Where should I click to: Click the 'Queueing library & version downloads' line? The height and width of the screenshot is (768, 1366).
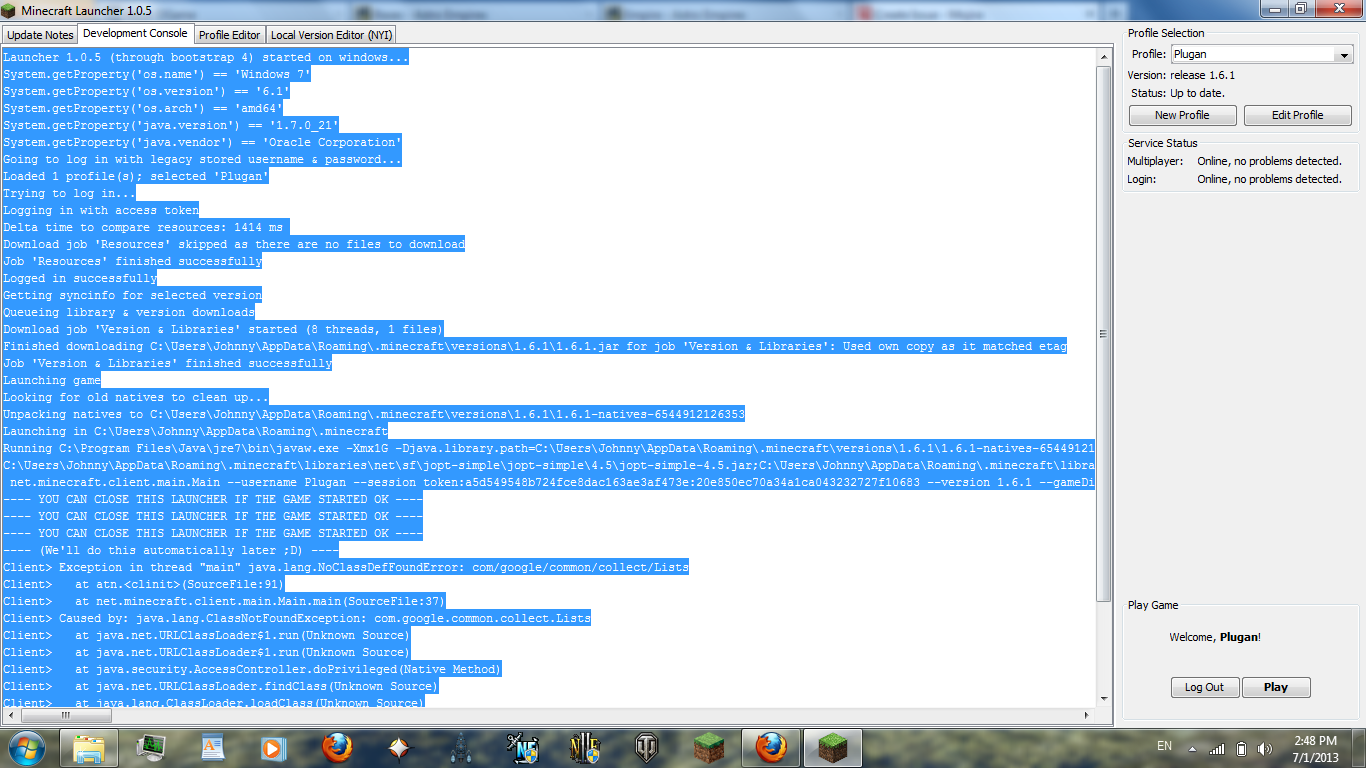click(x=129, y=312)
